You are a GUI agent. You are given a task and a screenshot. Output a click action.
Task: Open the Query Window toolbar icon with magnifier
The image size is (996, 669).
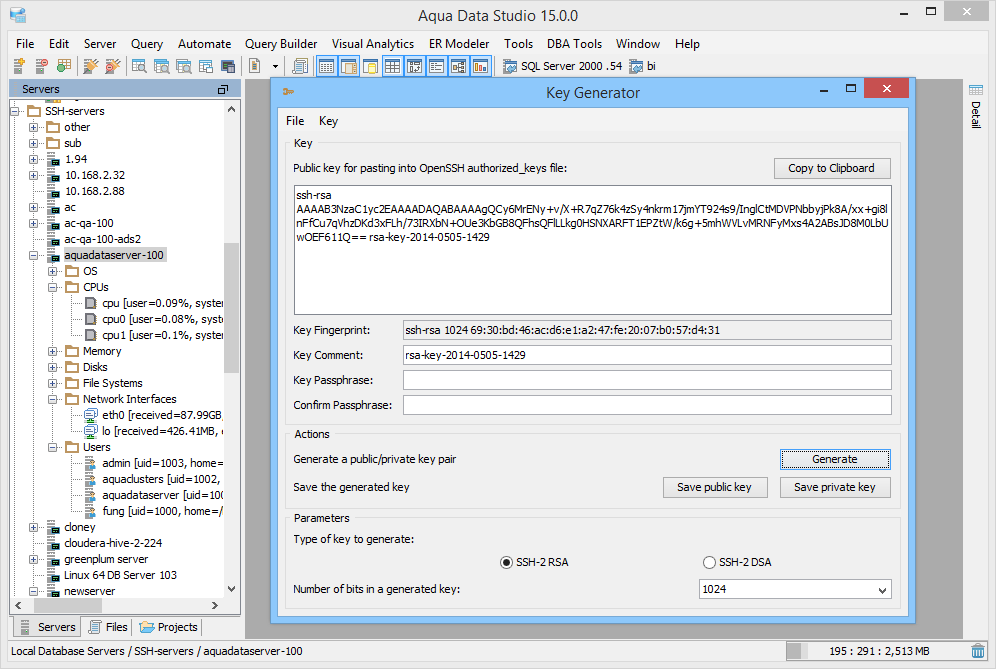[x=138, y=65]
